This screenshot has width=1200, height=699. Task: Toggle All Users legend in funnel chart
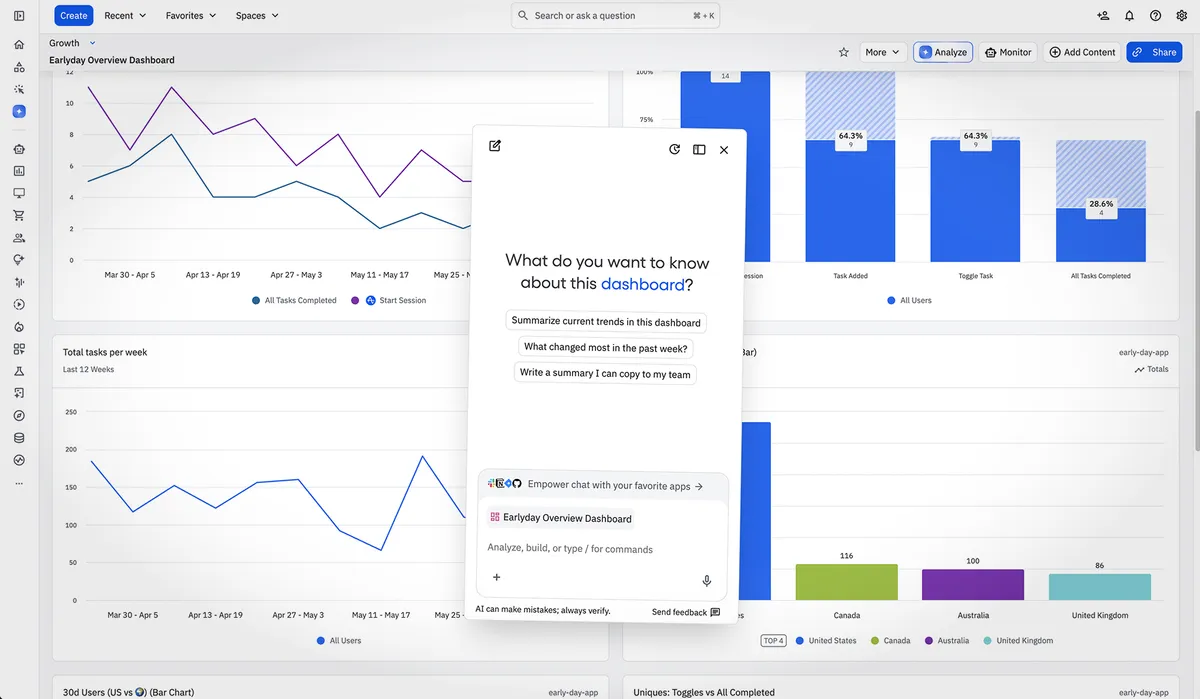[x=910, y=300]
